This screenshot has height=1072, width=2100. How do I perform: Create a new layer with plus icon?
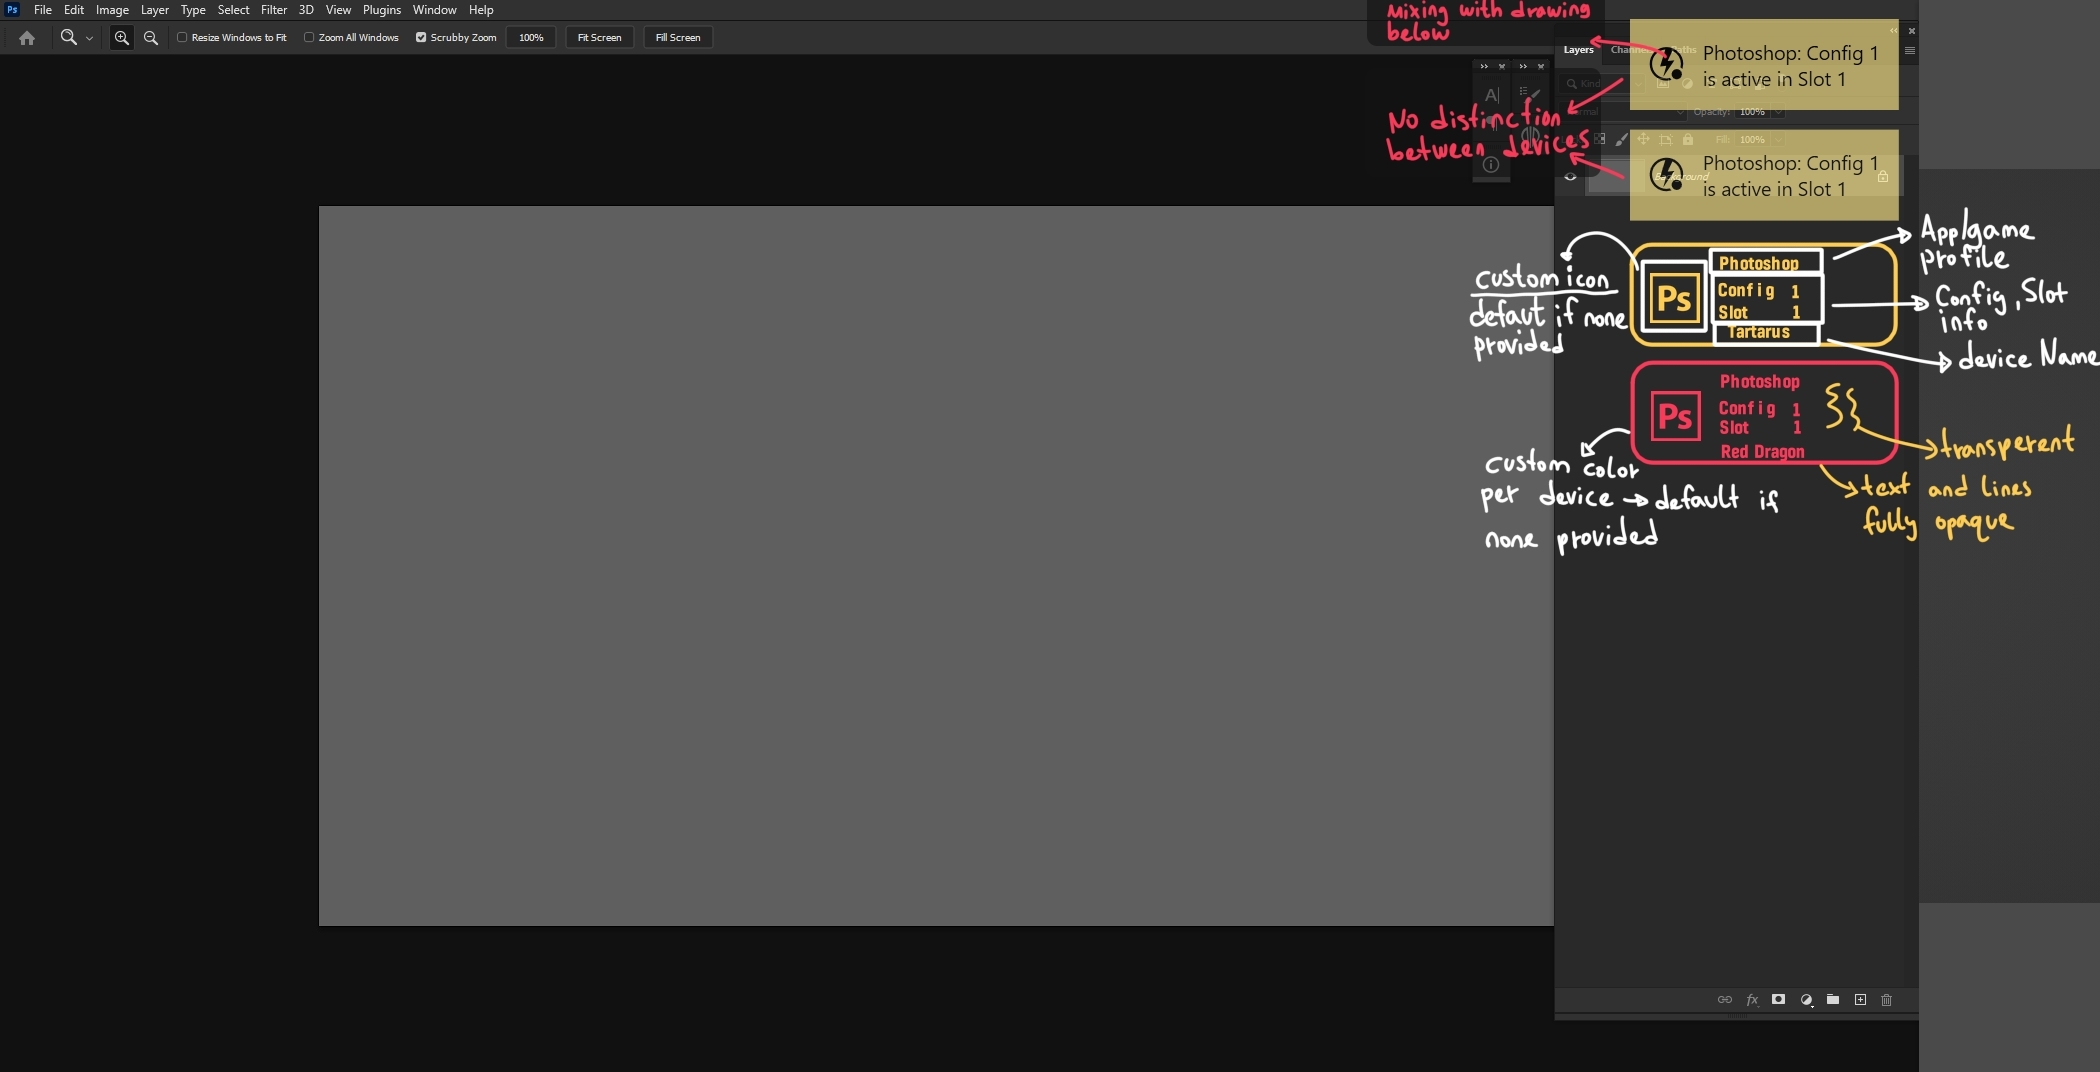(x=1860, y=999)
